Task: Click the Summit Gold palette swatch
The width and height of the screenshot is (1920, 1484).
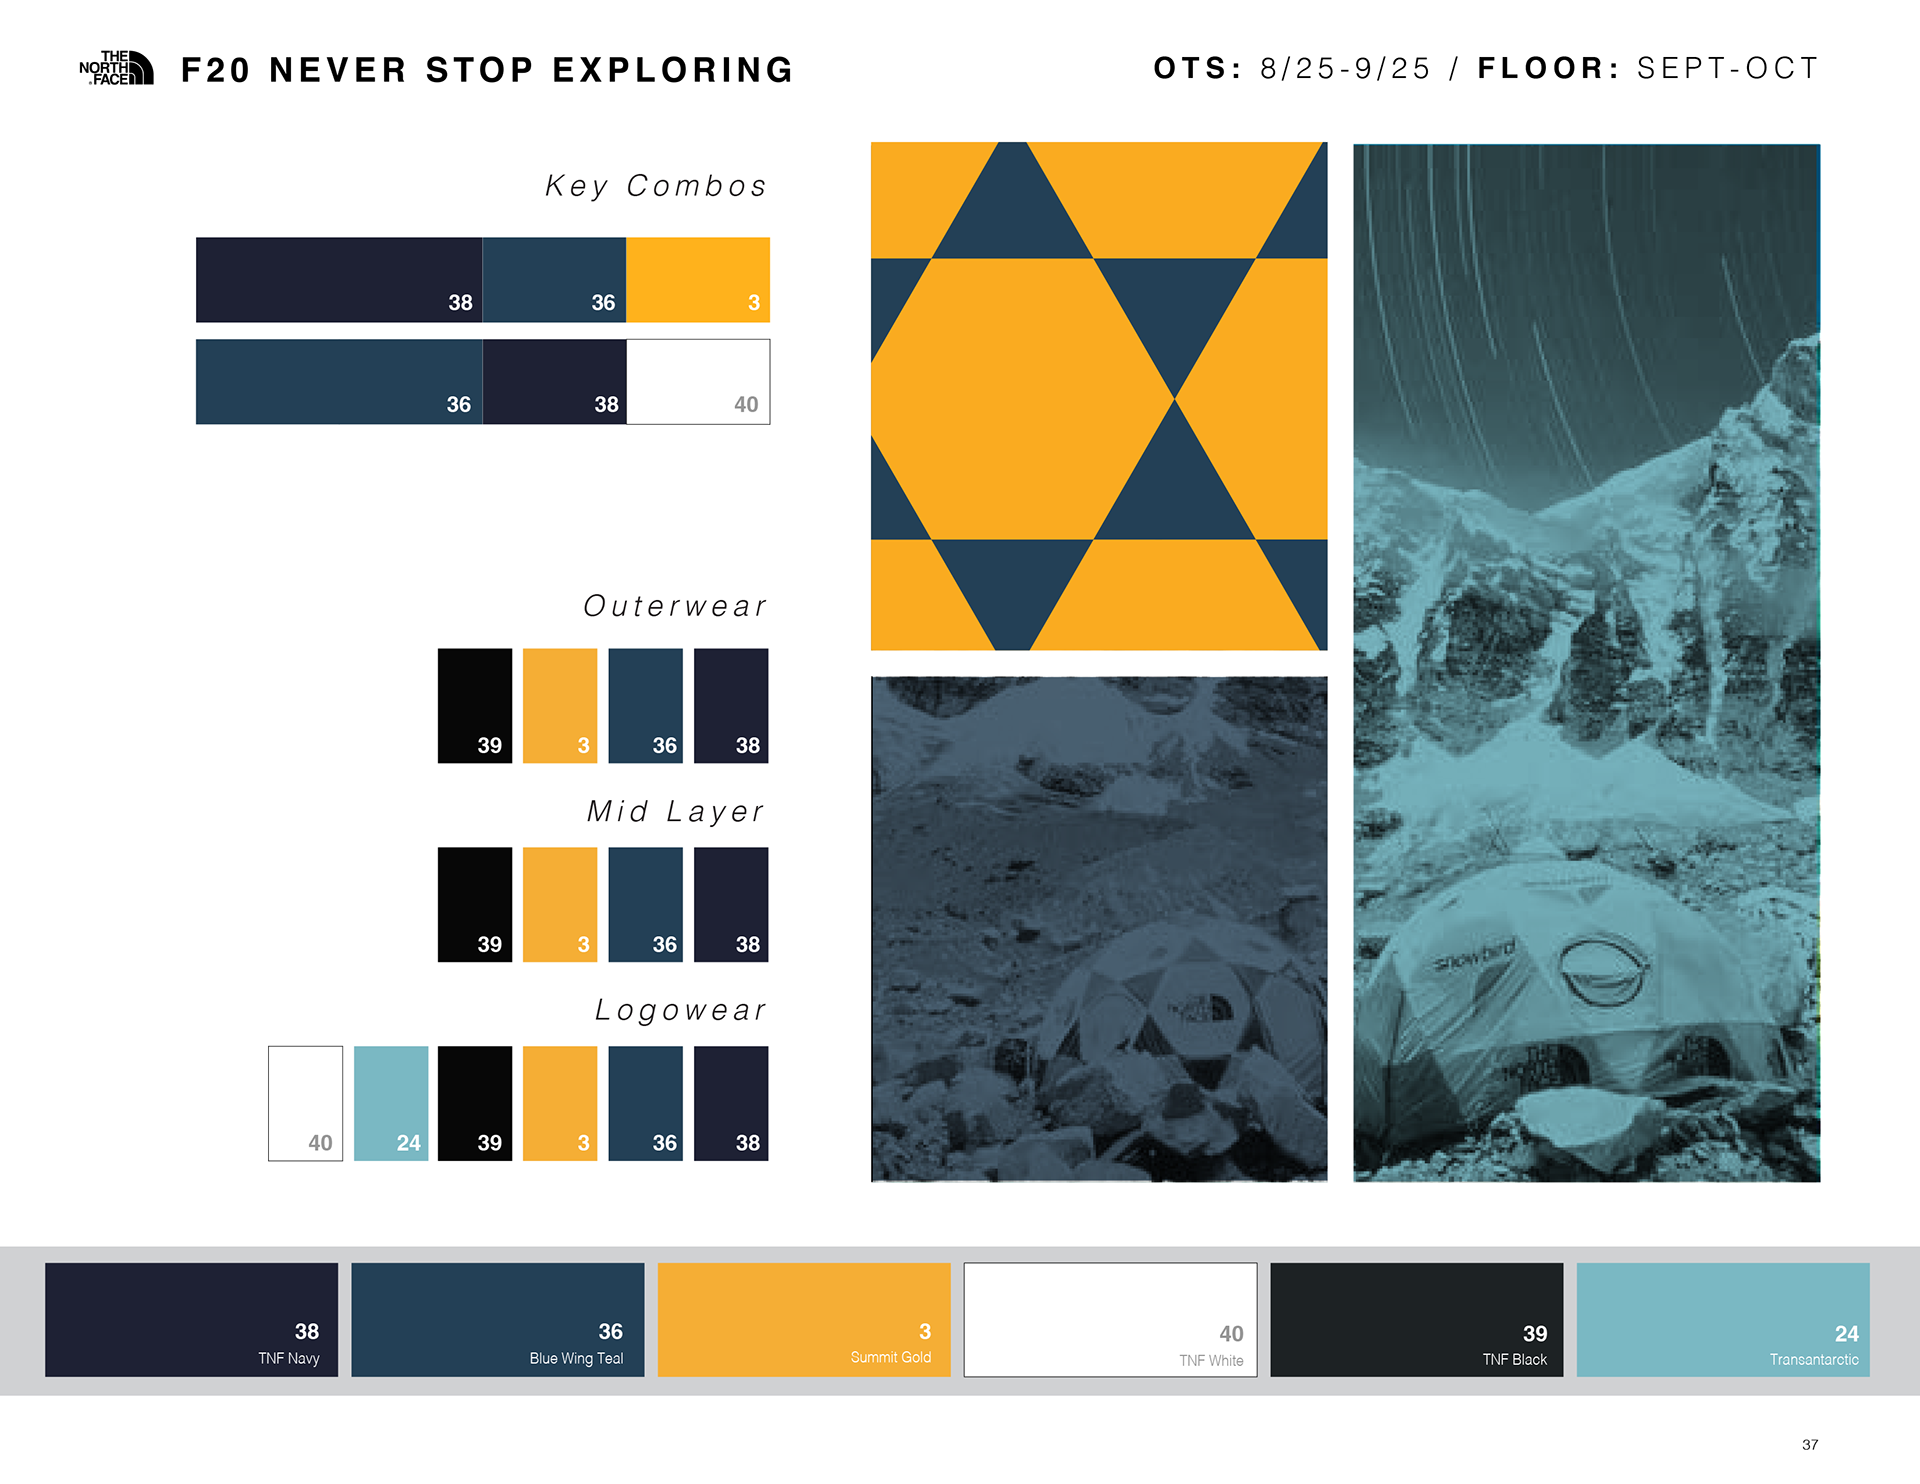Action: (804, 1320)
